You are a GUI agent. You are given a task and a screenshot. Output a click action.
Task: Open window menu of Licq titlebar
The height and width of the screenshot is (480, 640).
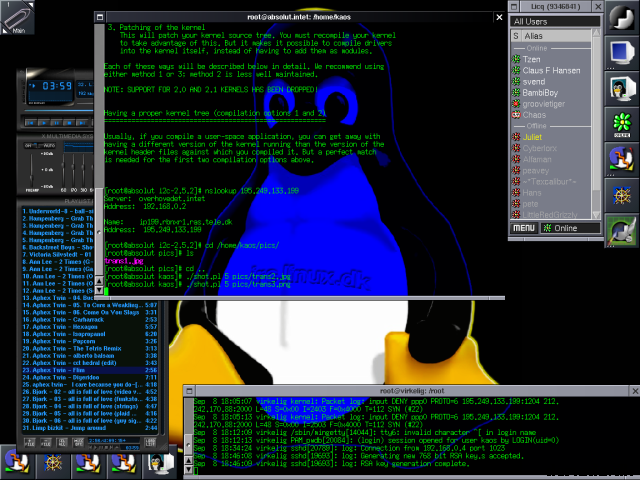pos(514,7)
